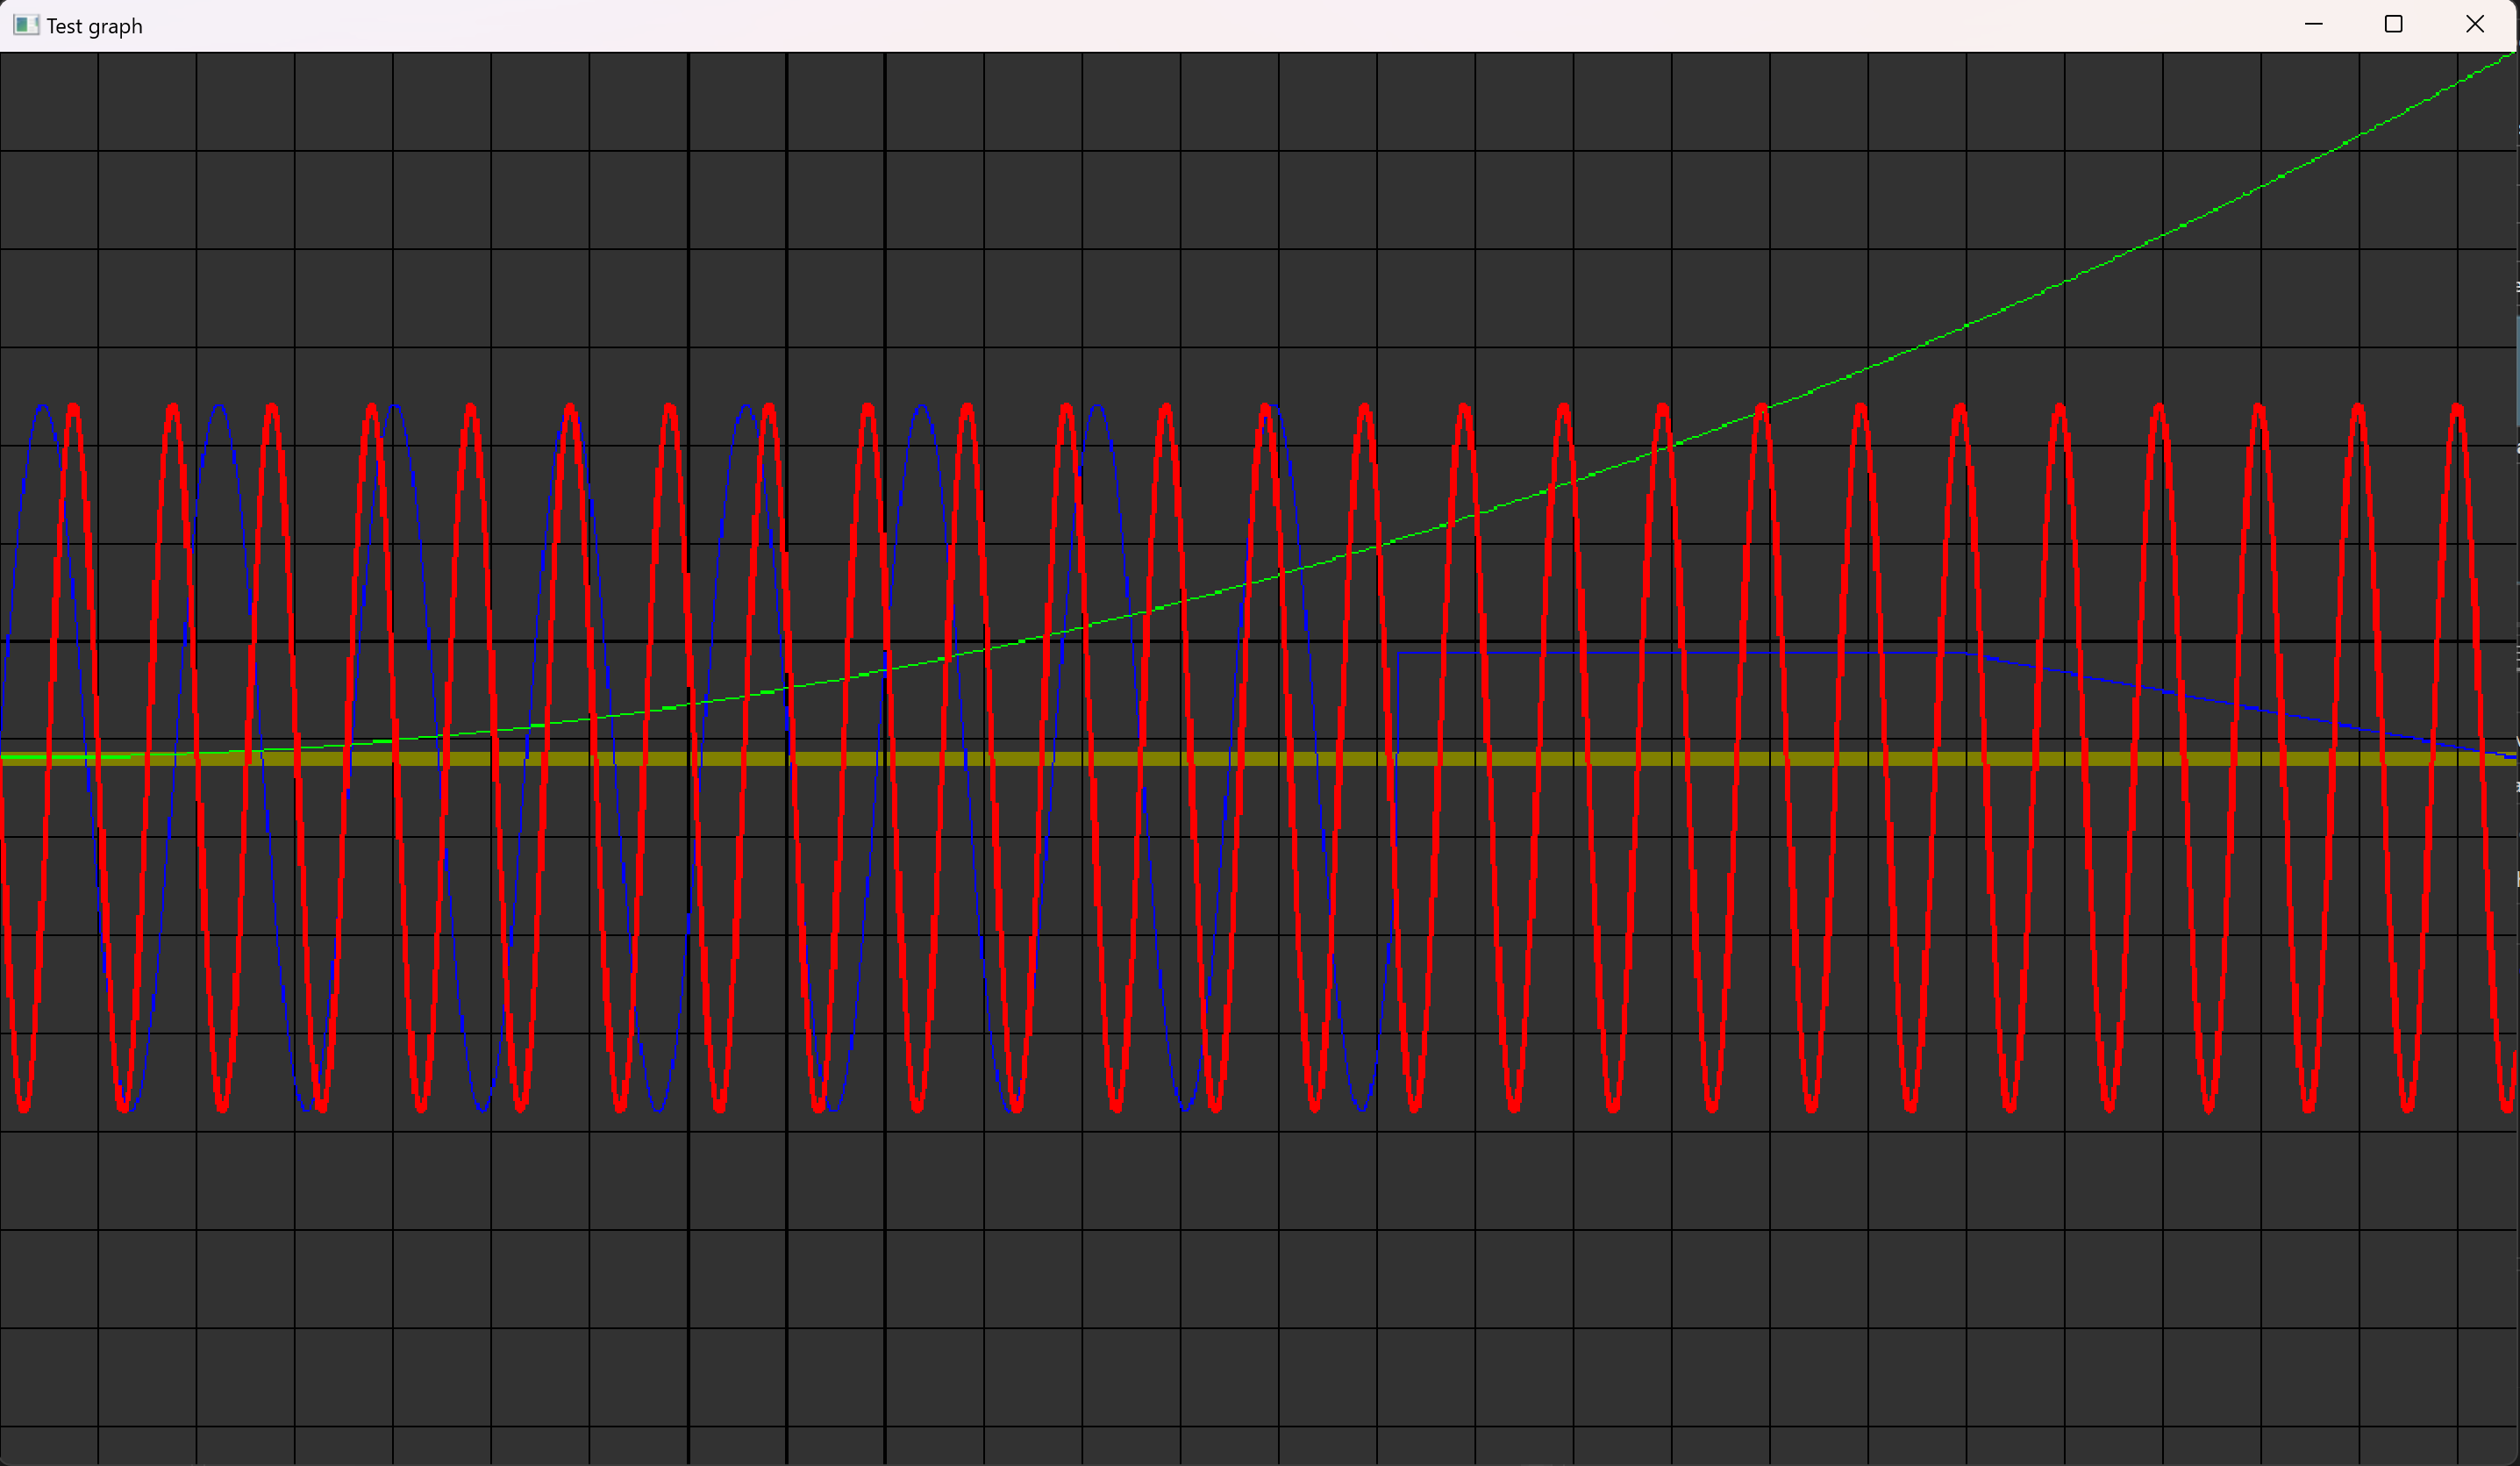Click the Test graph window app icon

click(x=26, y=26)
